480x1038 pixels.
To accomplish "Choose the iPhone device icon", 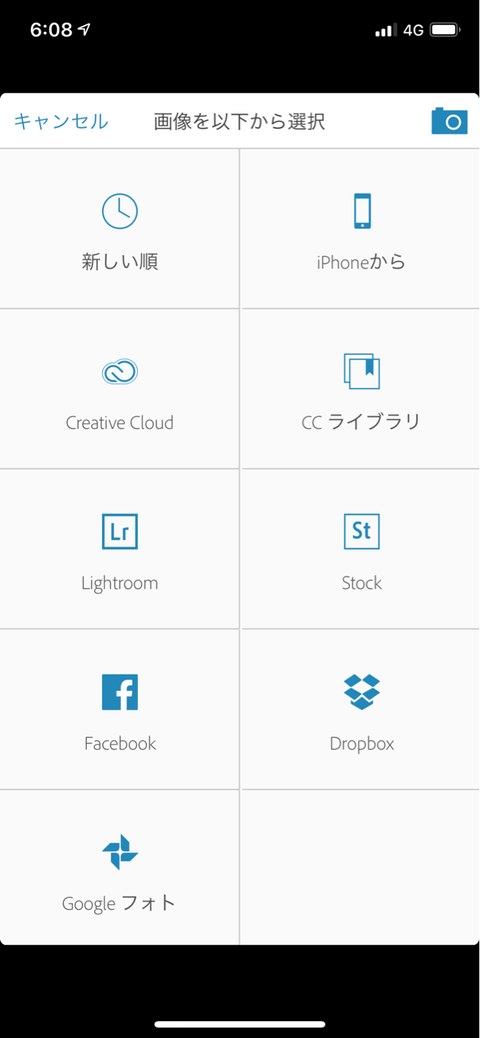I will click(x=361, y=211).
